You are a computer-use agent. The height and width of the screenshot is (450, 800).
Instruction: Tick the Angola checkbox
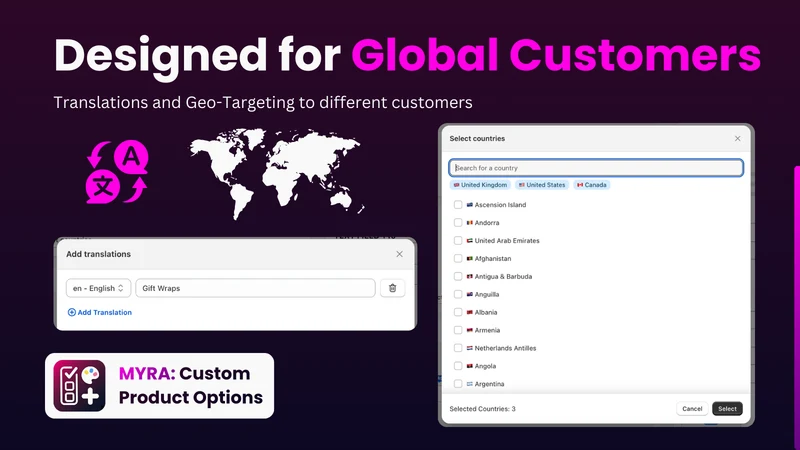[x=458, y=366]
